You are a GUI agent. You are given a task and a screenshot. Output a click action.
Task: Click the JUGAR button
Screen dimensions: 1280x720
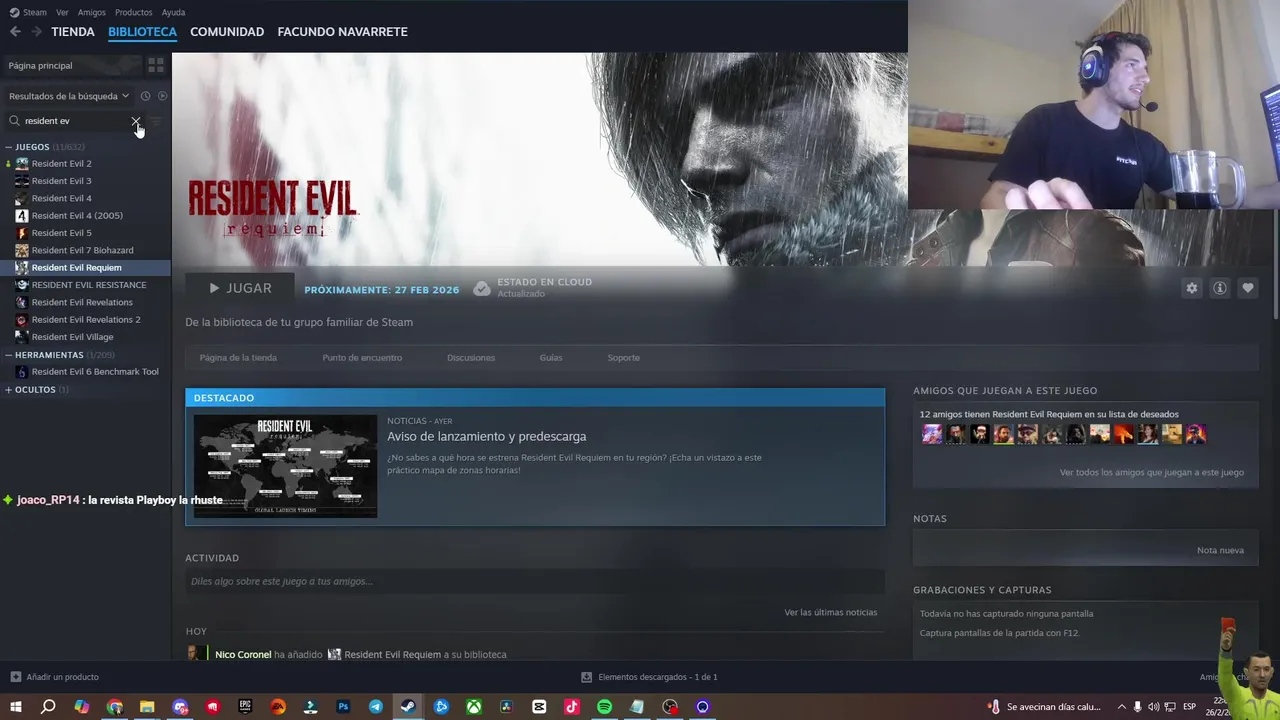point(240,288)
